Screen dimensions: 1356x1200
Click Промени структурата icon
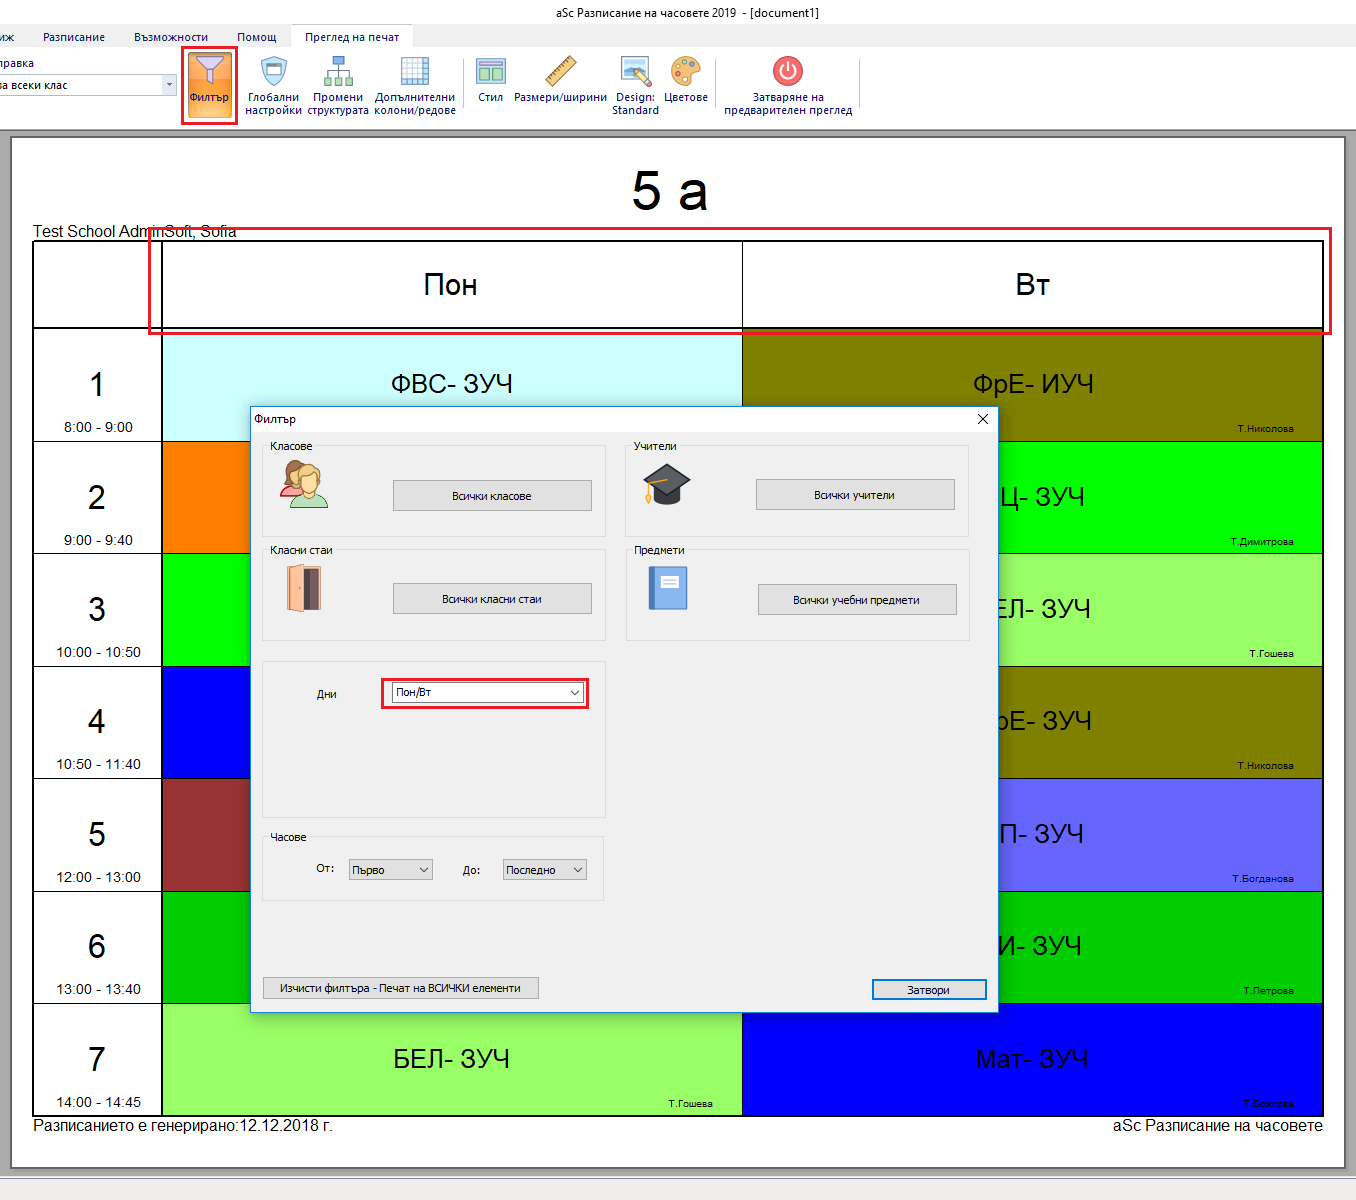pyautogui.click(x=338, y=72)
